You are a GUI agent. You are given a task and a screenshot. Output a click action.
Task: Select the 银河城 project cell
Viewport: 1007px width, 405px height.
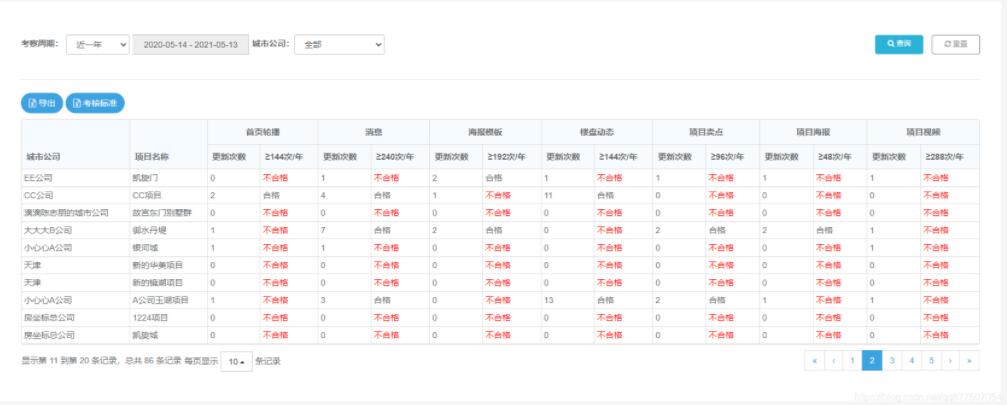point(168,248)
